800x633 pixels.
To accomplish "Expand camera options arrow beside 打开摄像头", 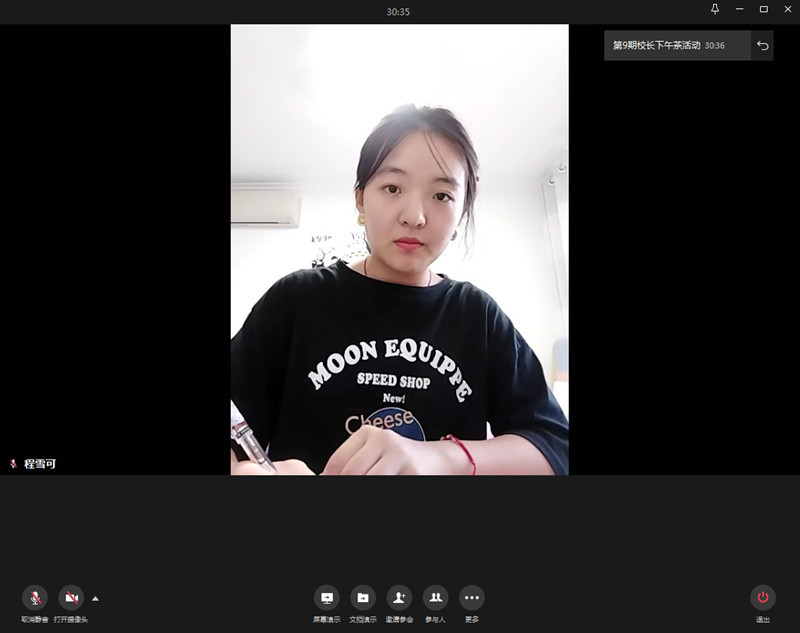I will click(95, 598).
